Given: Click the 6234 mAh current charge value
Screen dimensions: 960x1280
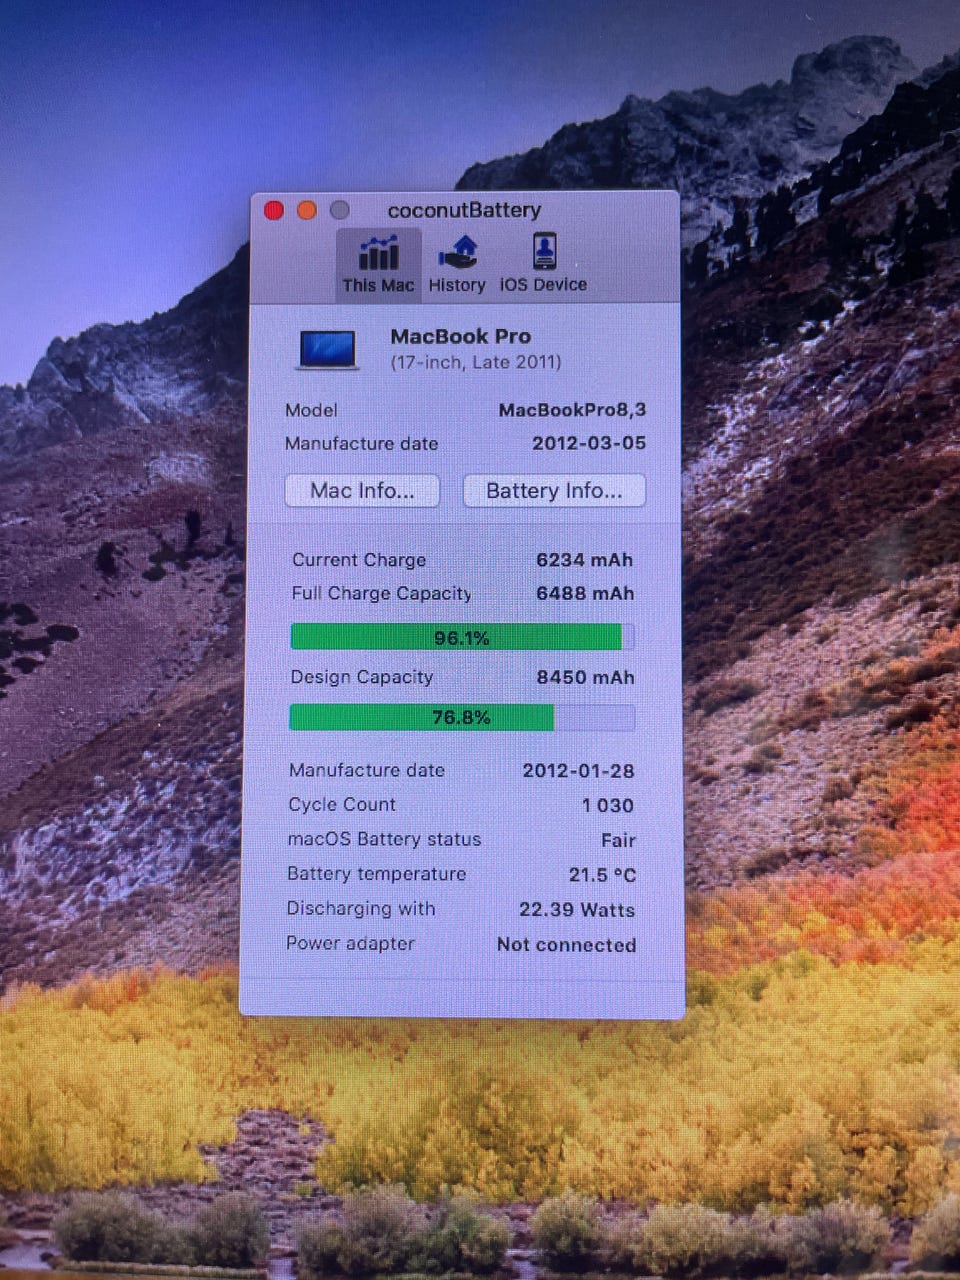Looking at the screenshot, I should pos(585,560).
